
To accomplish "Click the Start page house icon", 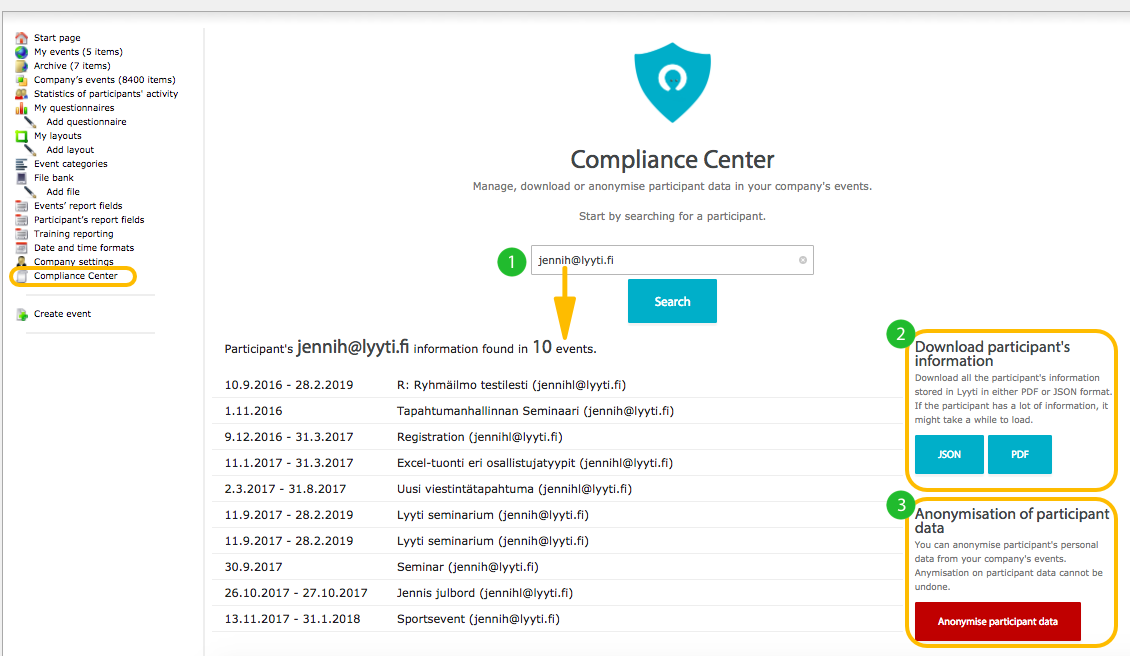I will pos(22,37).
